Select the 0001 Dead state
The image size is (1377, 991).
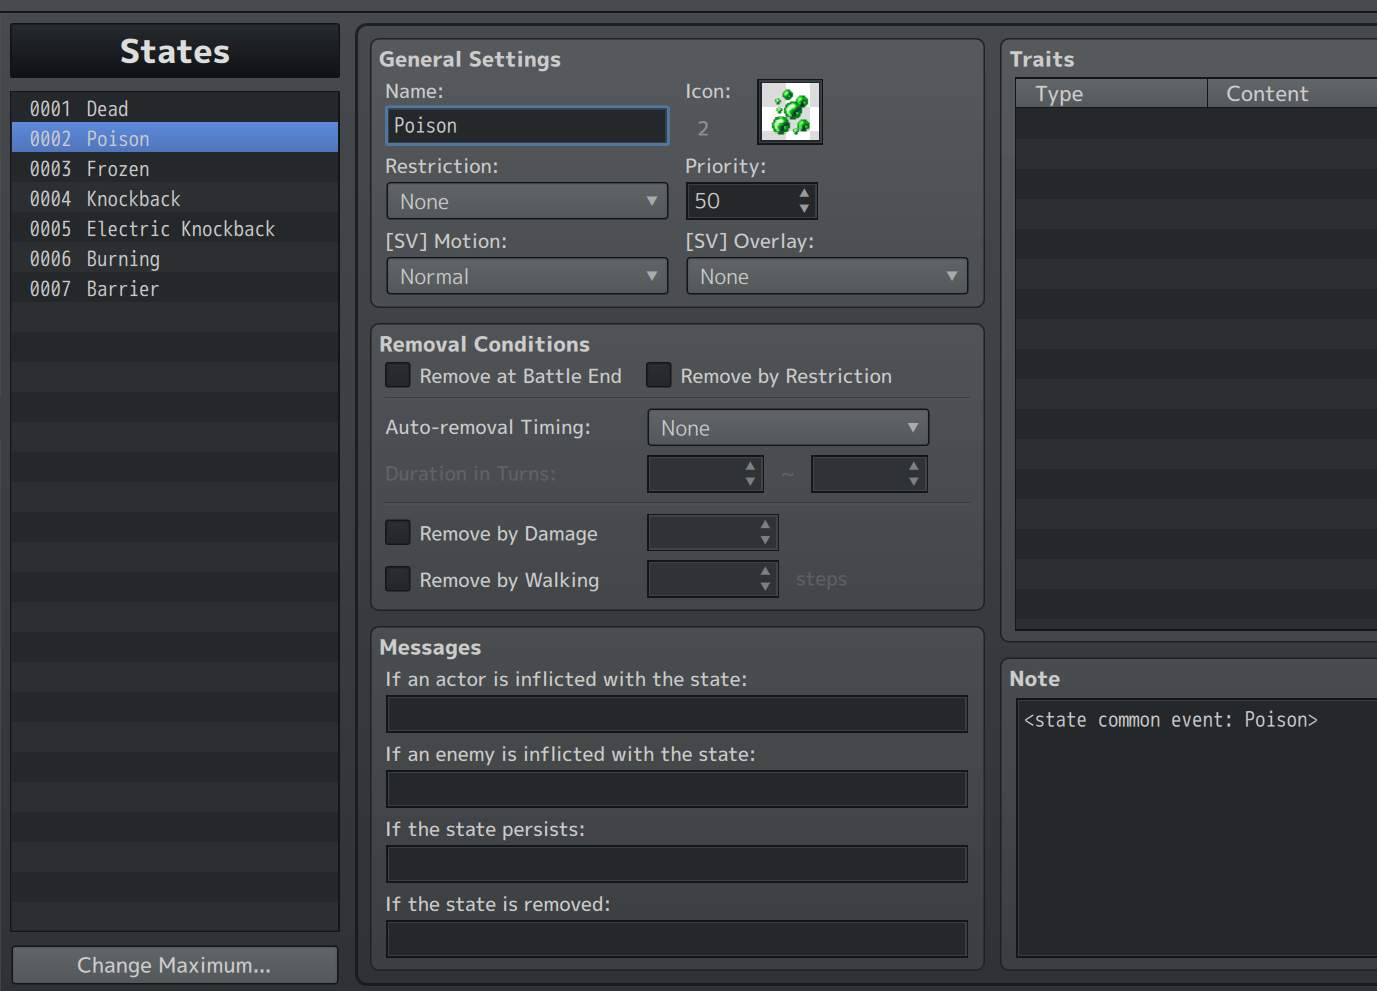[175, 108]
